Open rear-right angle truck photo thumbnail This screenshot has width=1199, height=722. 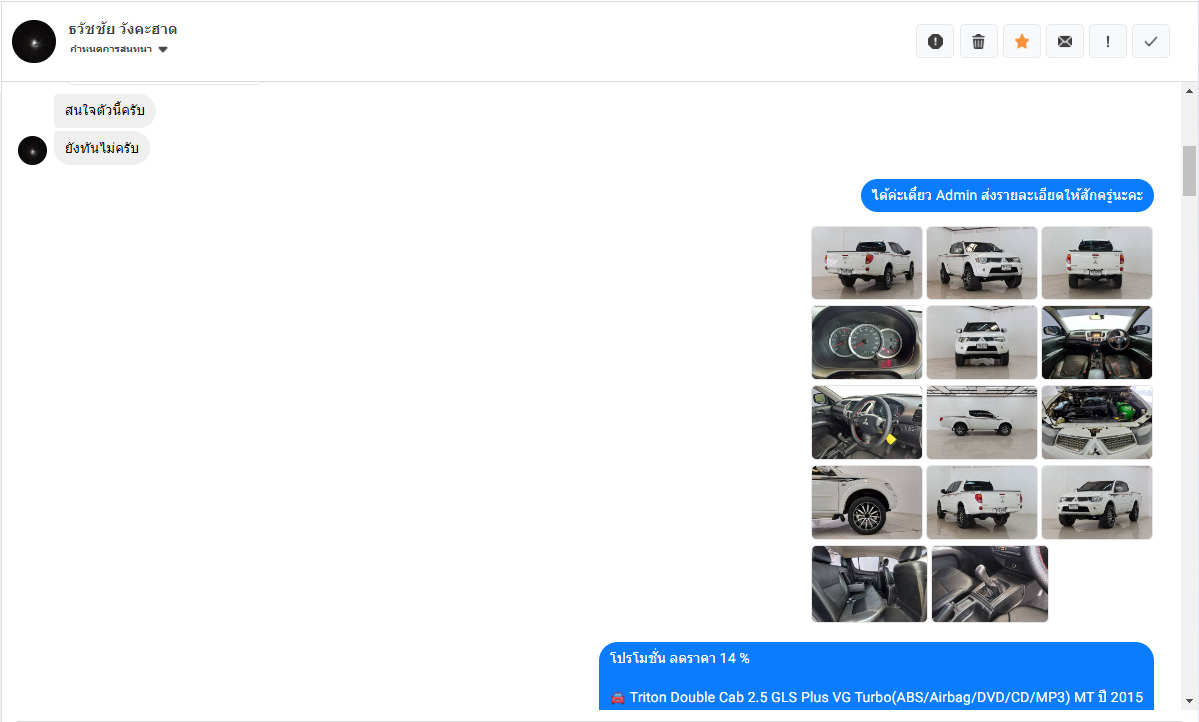(x=982, y=502)
